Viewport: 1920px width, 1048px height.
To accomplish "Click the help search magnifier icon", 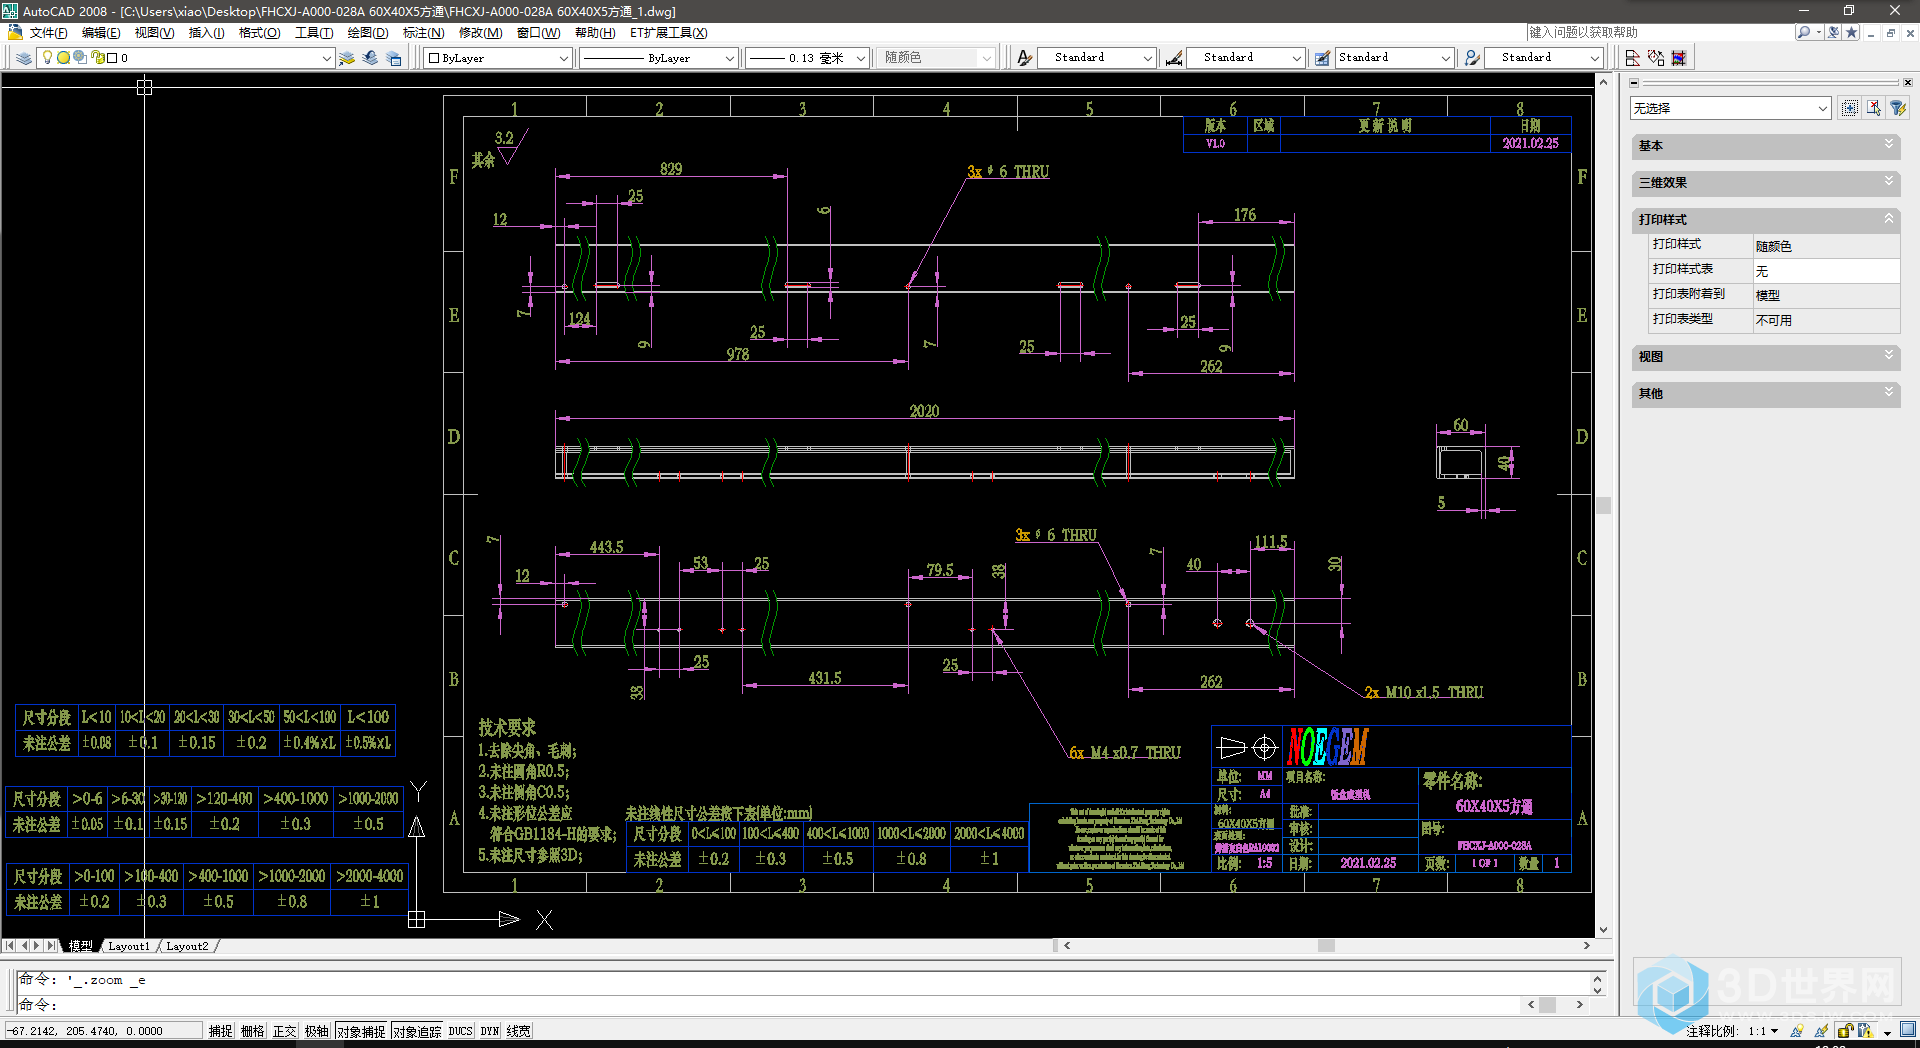I will click(x=1803, y=32).
